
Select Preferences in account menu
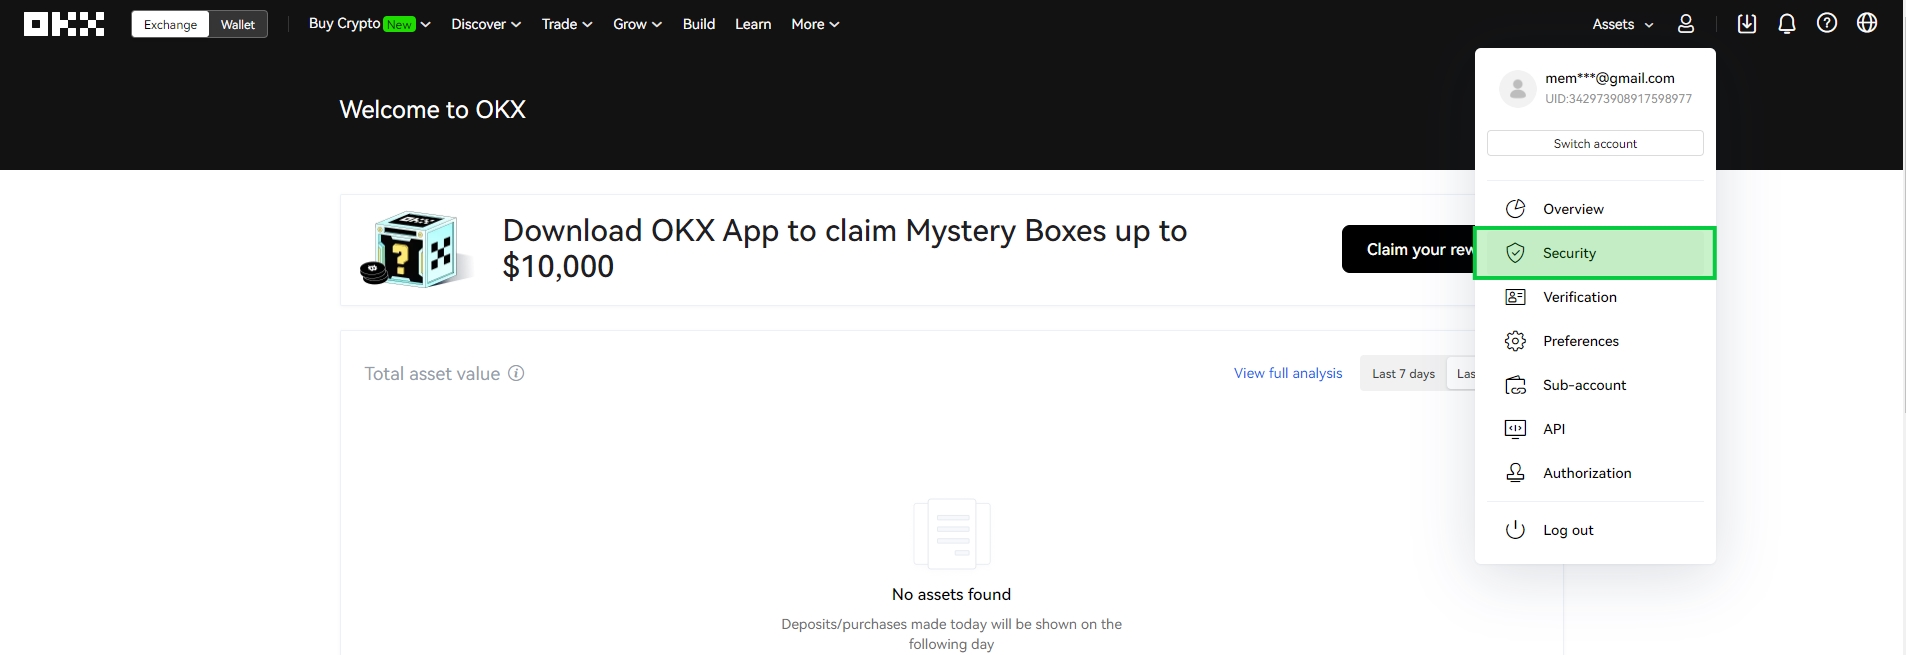tap(1595, 341)
